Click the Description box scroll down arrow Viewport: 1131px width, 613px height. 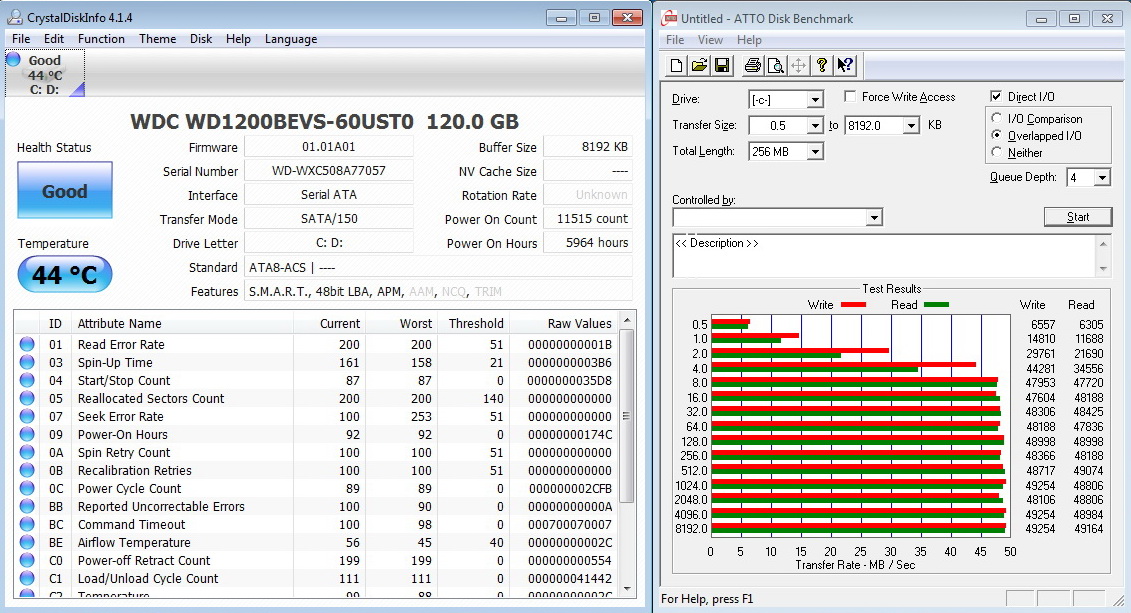pos(1103,268)
